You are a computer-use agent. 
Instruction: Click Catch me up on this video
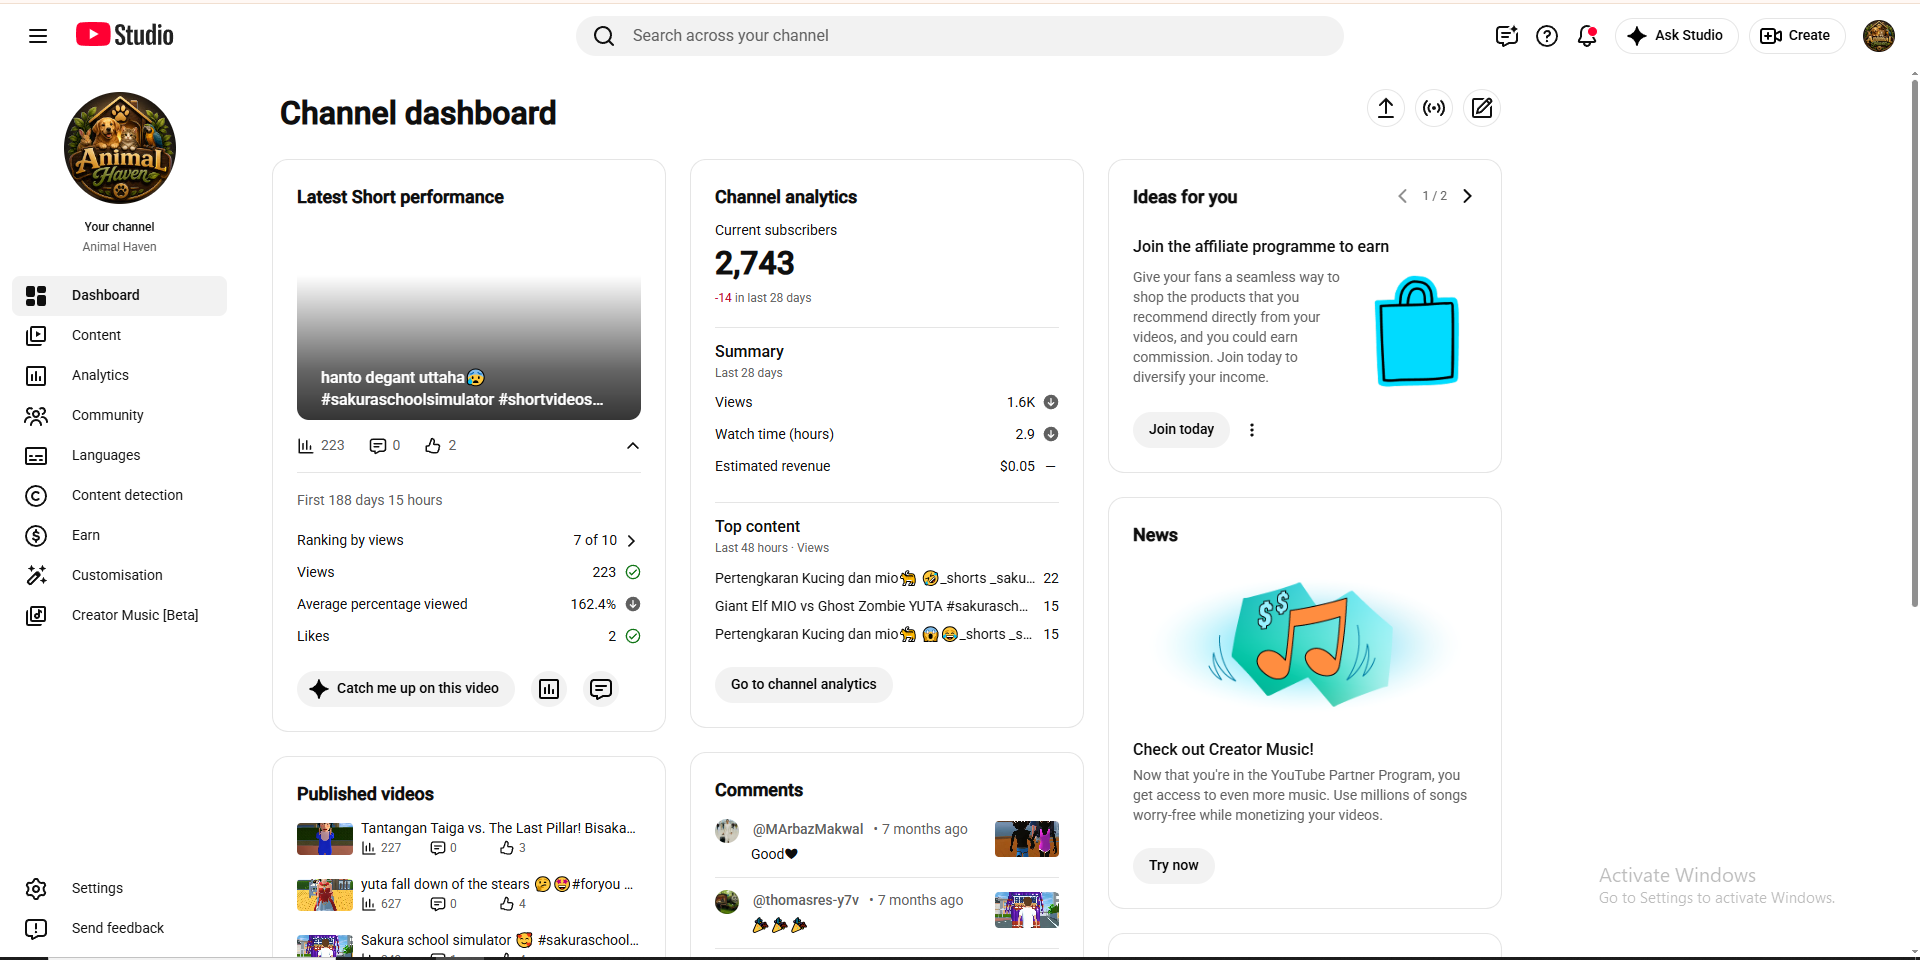(x=405, y=689)
